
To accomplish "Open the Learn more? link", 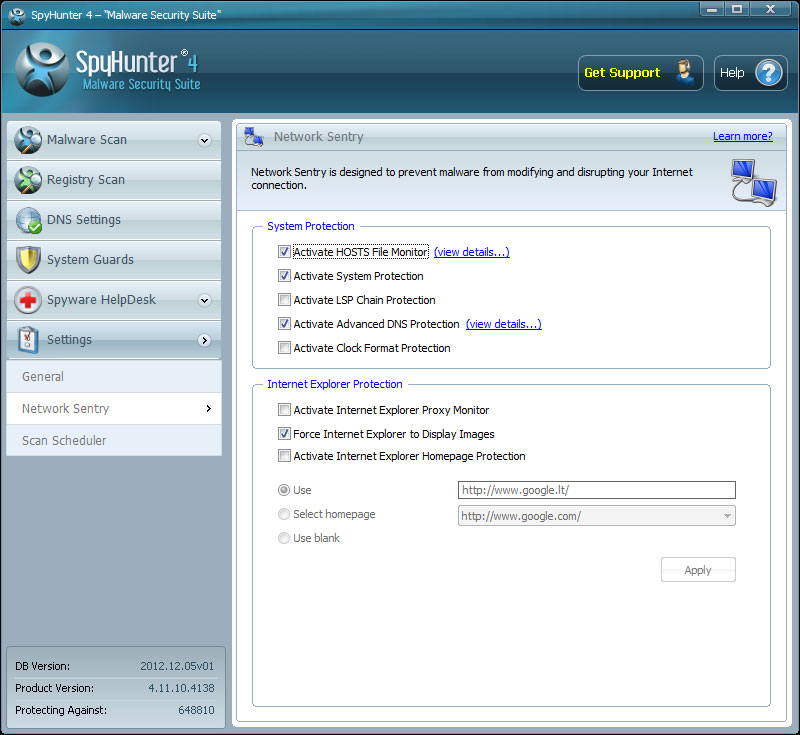I will coord(742,137).
